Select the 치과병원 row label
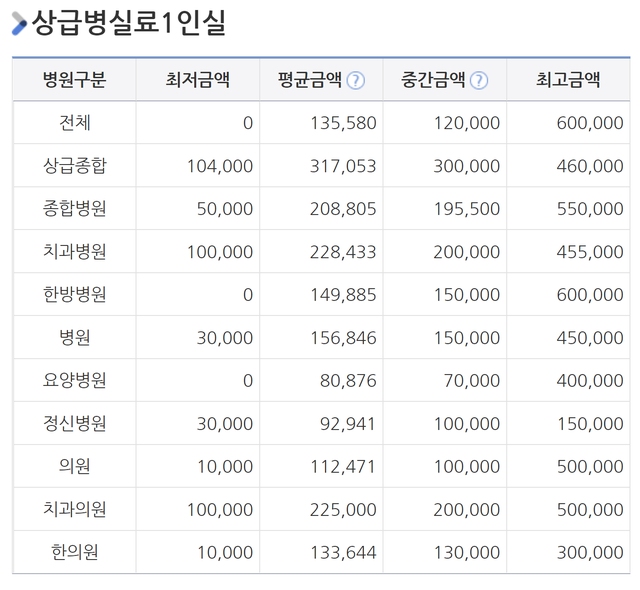 74,251
